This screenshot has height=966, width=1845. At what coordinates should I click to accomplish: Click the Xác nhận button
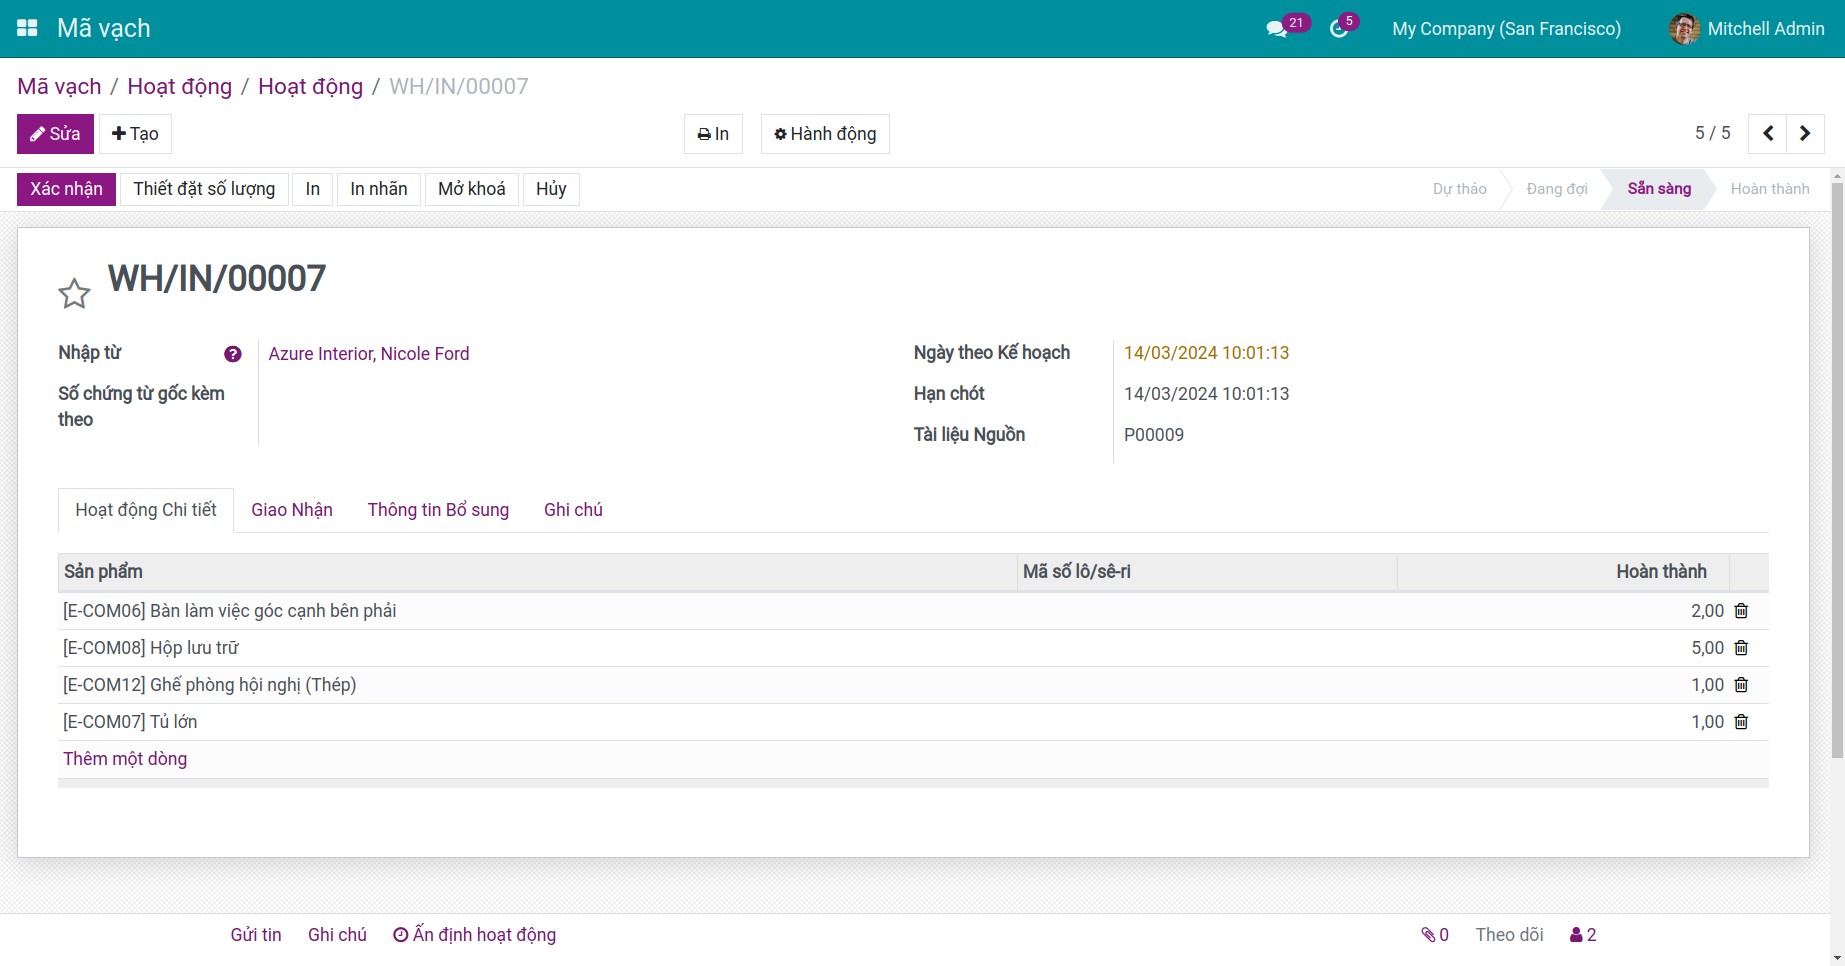point(66,189)
